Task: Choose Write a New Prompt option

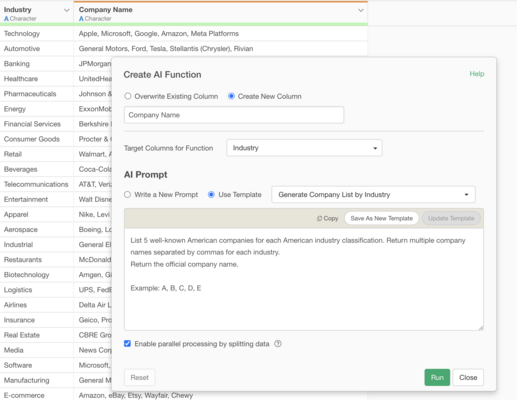Action: point(127,194)
